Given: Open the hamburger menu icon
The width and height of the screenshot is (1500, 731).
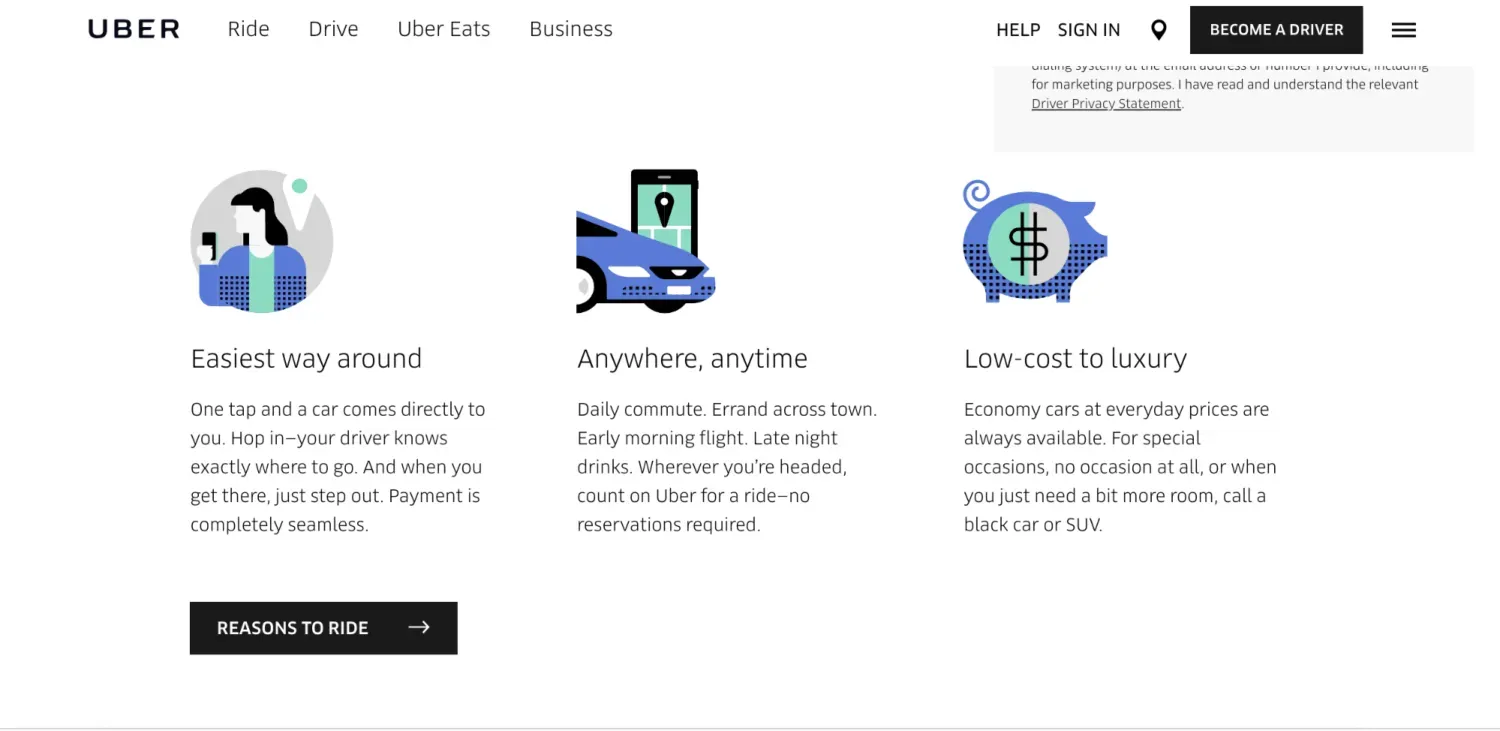Looking at the screenshot, I should coord(1403,30).
